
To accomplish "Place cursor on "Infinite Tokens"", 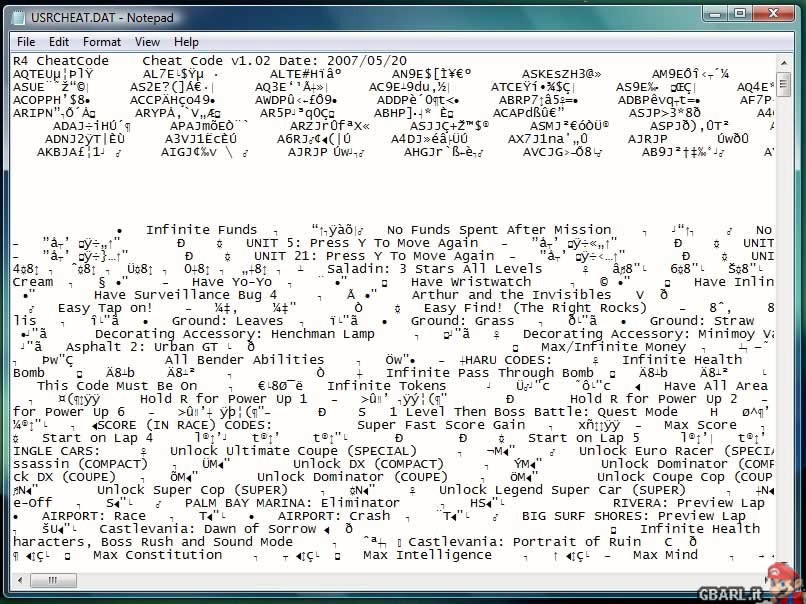I will [387, 386].
